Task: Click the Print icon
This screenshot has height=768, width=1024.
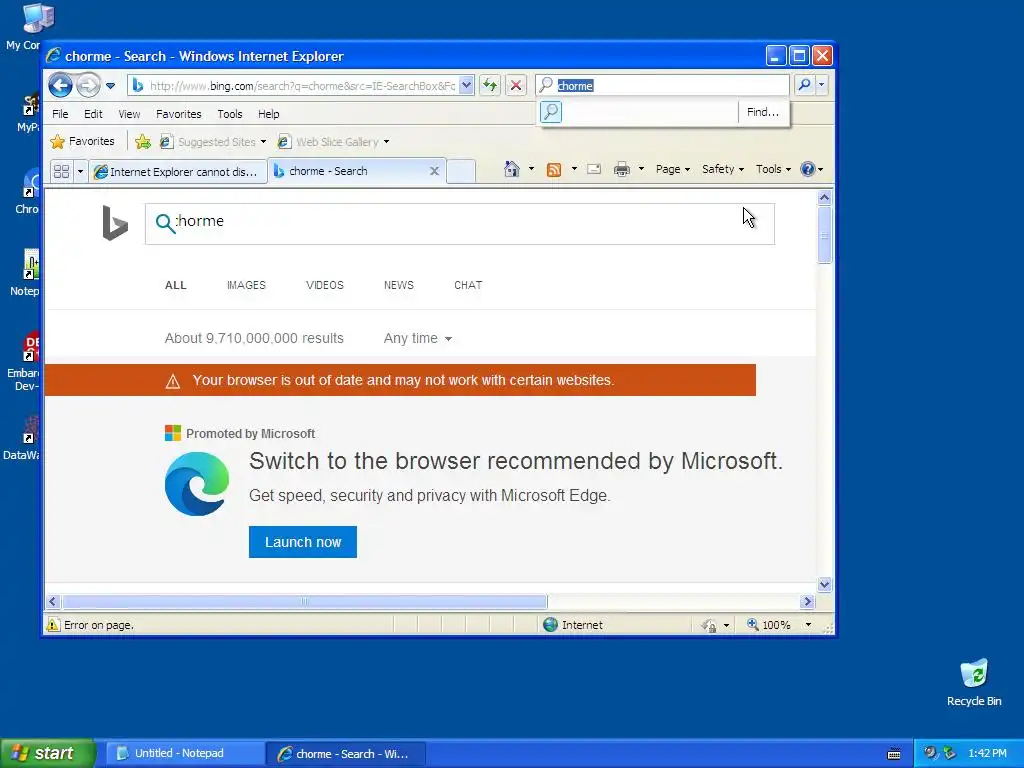Action: click(x=622, y=170)
